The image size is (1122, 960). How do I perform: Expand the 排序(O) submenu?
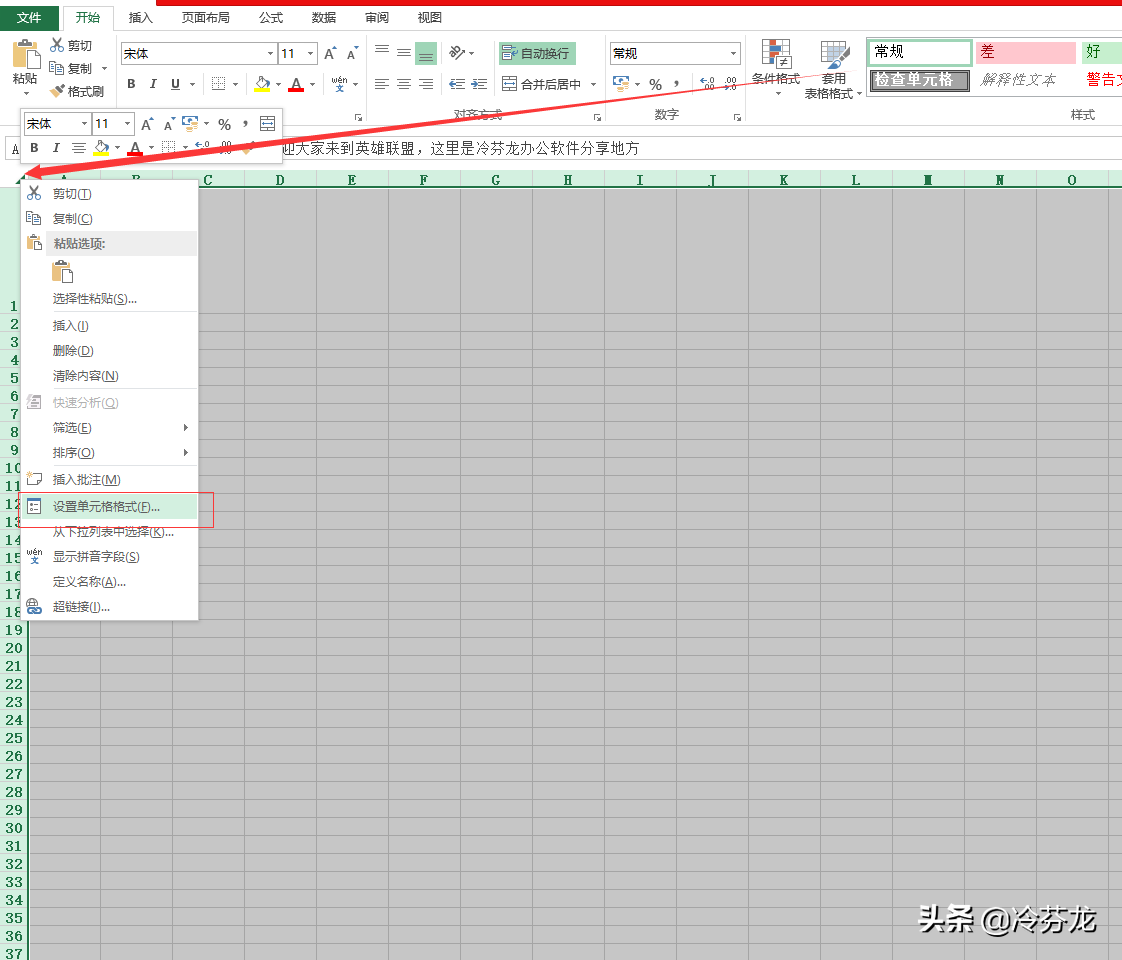click(109, 453)
